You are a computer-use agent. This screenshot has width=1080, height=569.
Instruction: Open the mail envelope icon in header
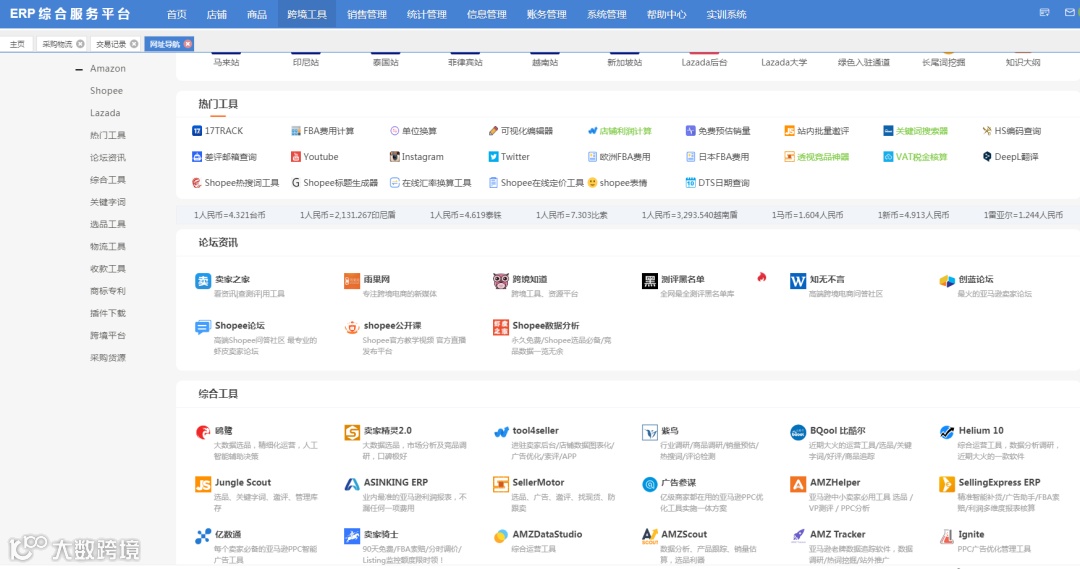[x=1070, y=12]
